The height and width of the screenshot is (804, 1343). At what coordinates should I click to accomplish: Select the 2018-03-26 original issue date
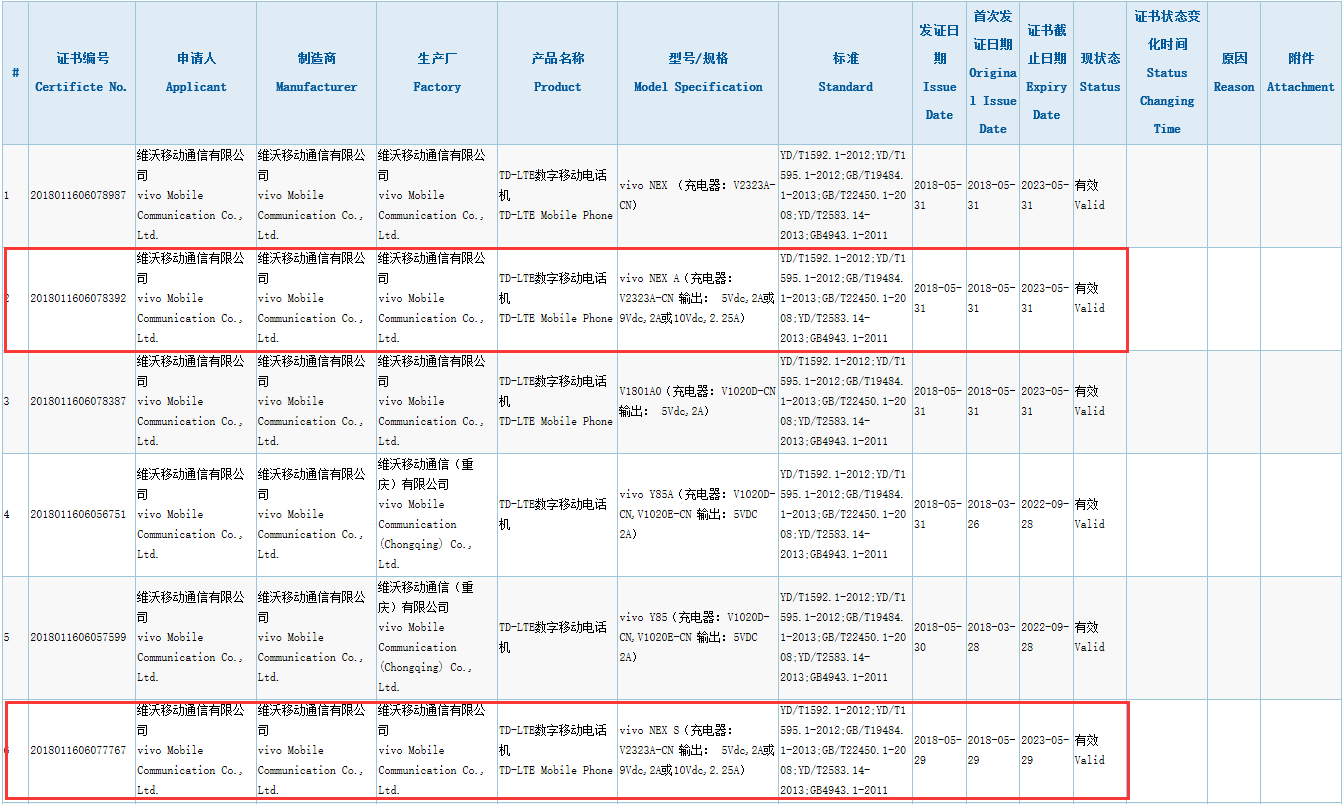coord(993,515)
